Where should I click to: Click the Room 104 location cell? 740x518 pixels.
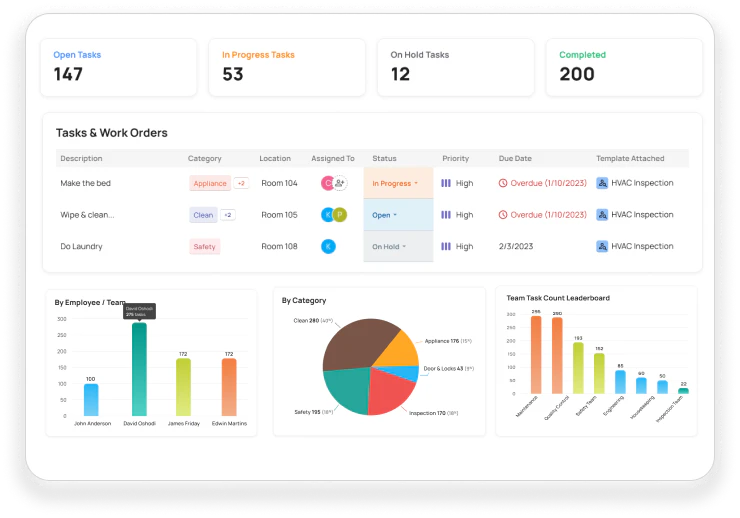(x=279, y=183)
